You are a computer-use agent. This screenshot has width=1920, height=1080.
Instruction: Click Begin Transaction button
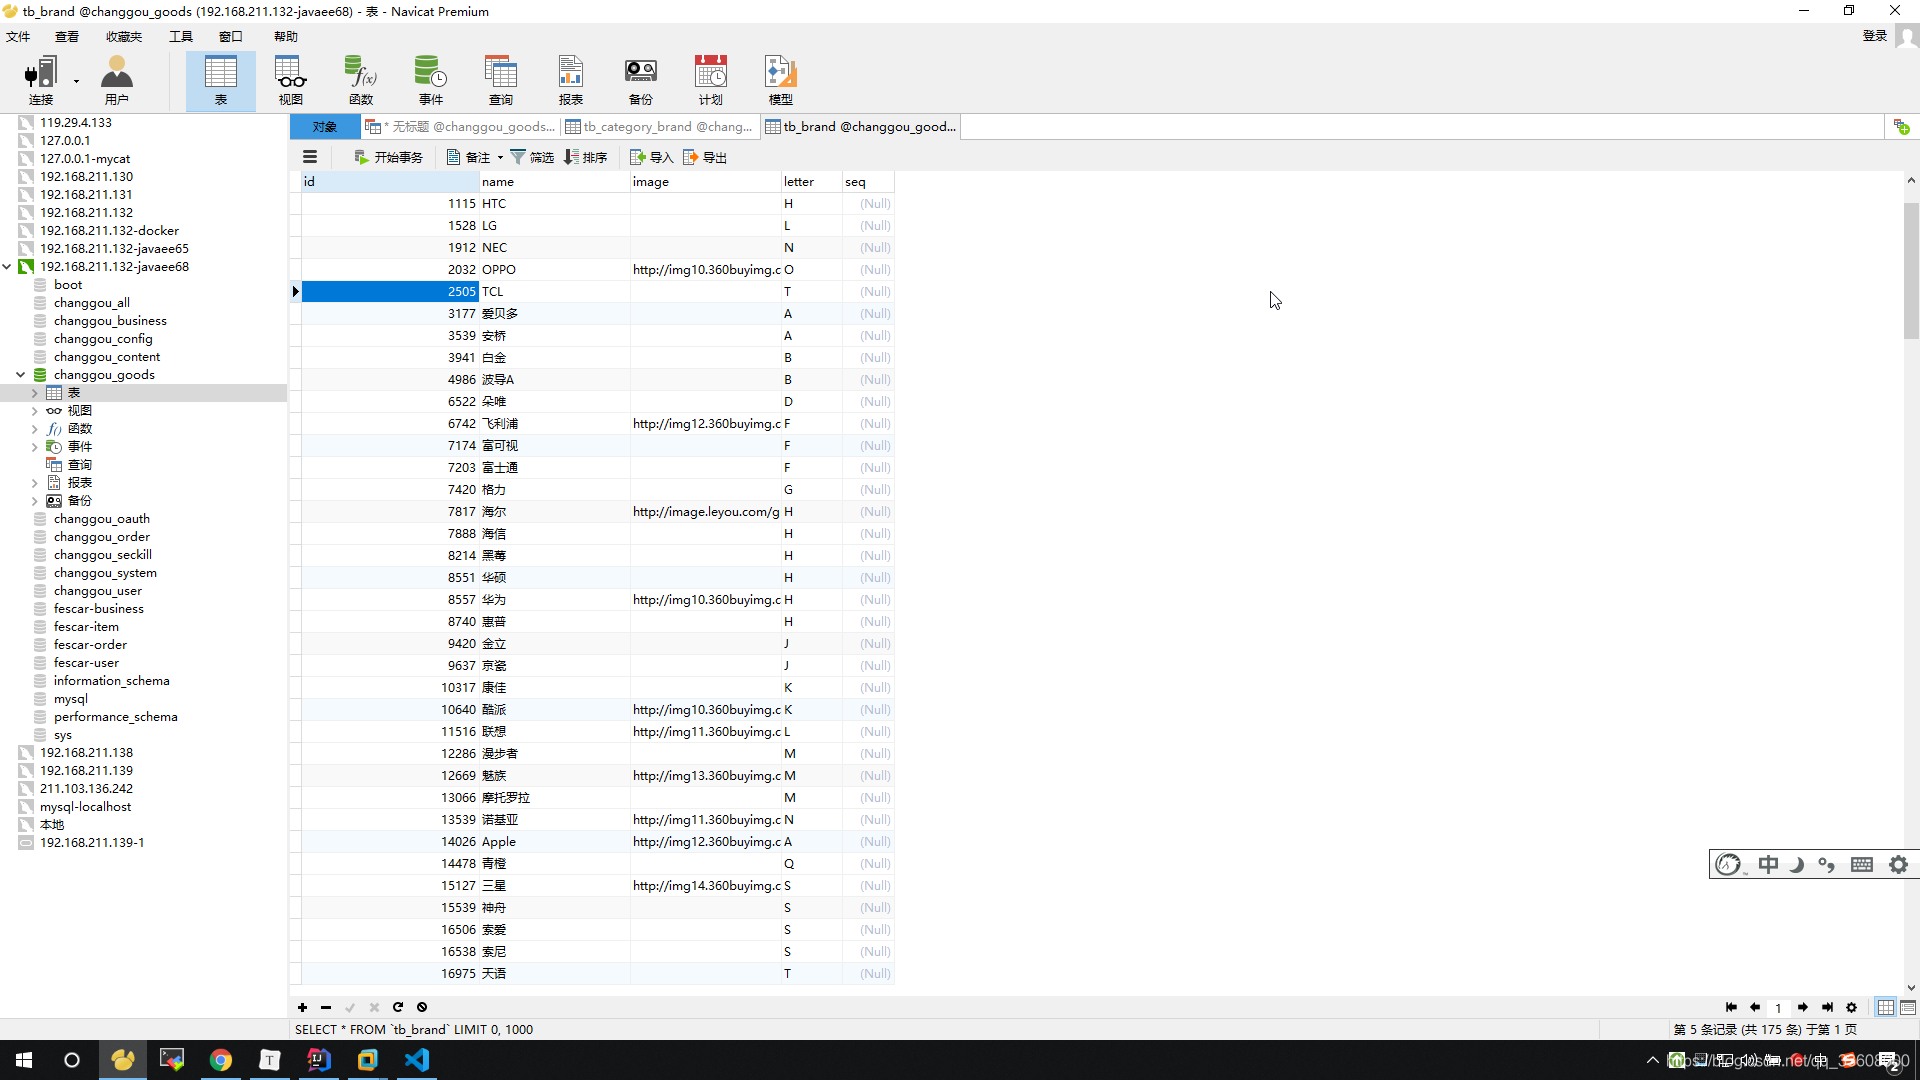pyautogui.click(x=388, y=157)
